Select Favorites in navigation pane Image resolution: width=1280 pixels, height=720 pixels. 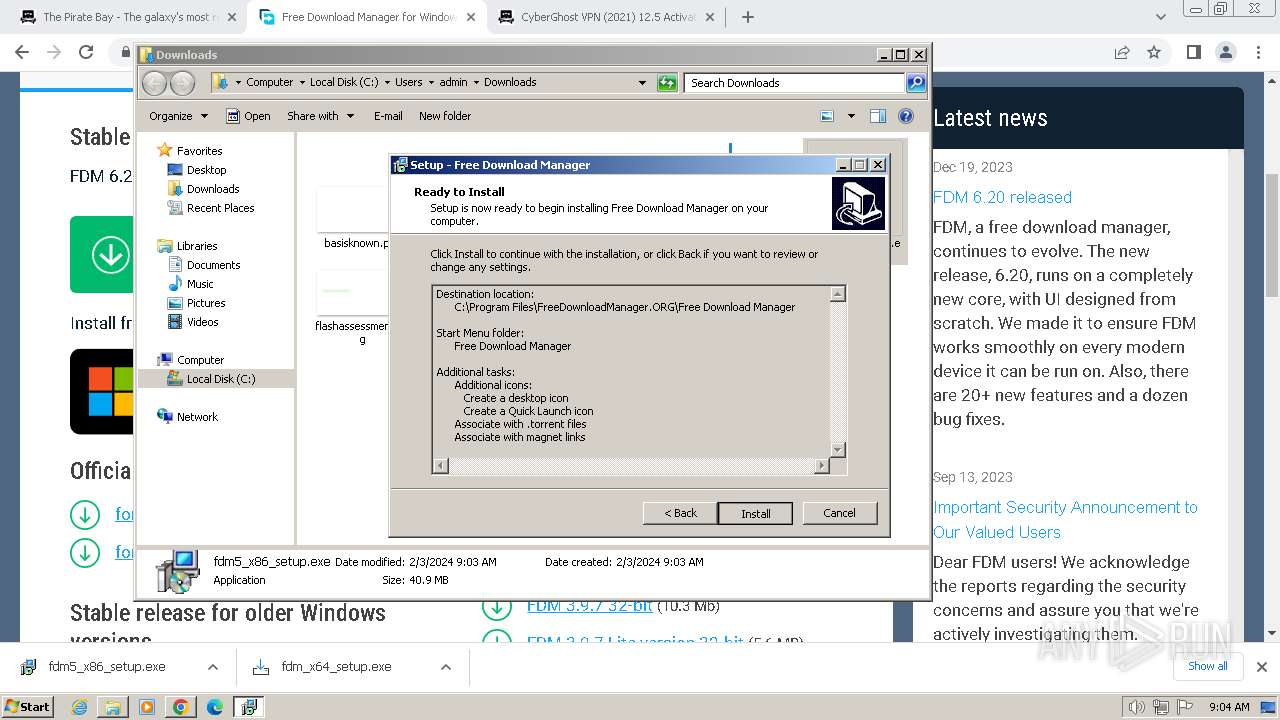(199, 151)
